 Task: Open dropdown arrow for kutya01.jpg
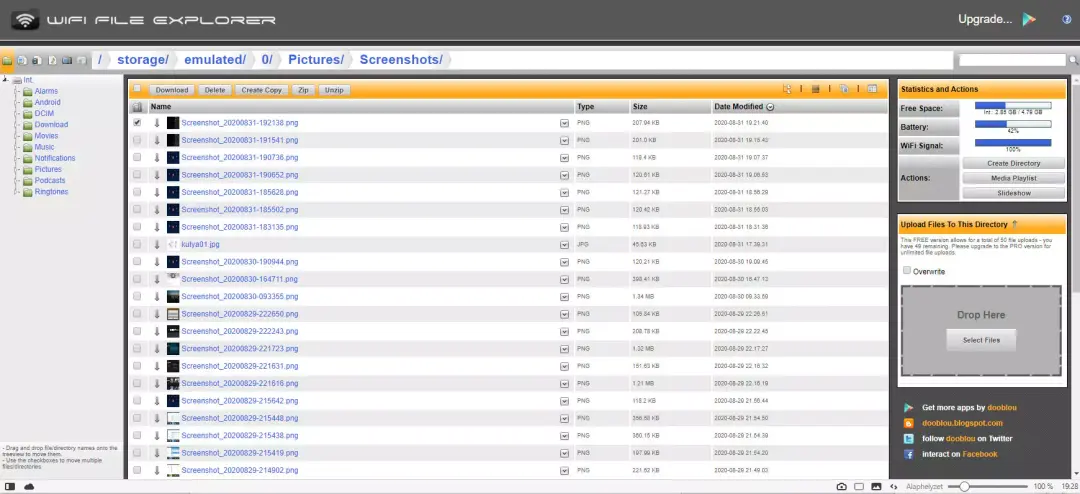(565, 245)
